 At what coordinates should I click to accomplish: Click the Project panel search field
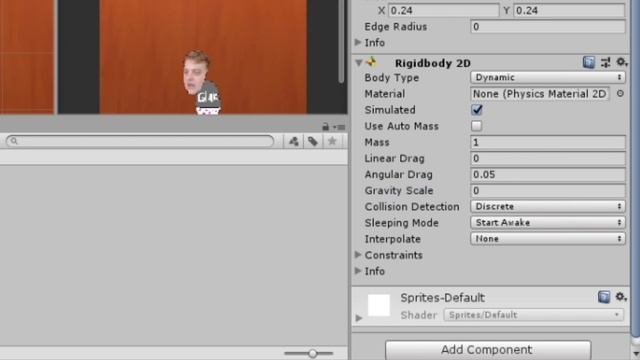[140, 141]
